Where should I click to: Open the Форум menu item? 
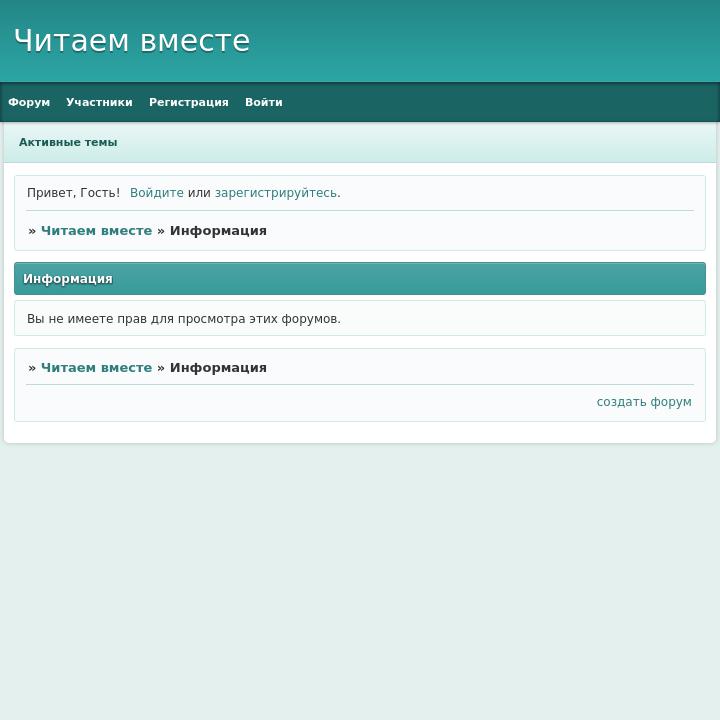(29, 102)
